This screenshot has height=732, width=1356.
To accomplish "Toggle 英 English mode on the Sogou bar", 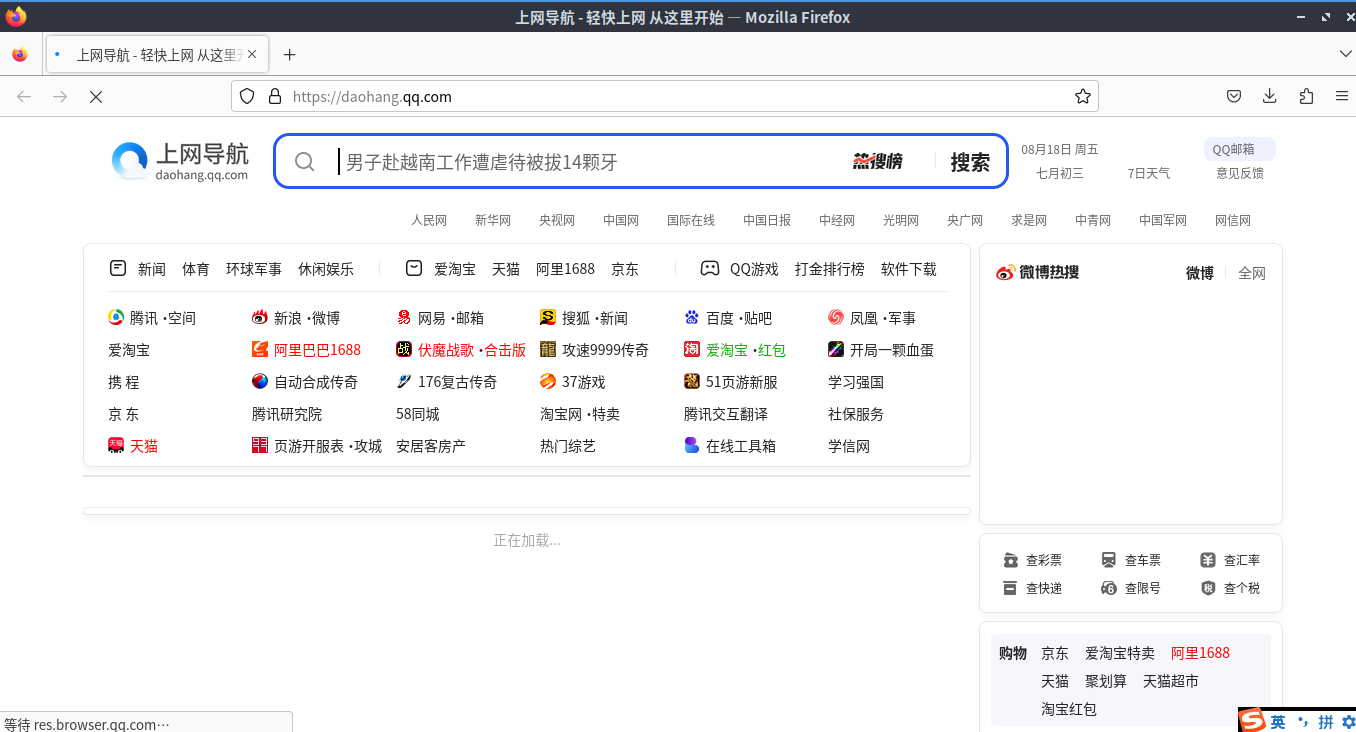I will pos(1277,721).
